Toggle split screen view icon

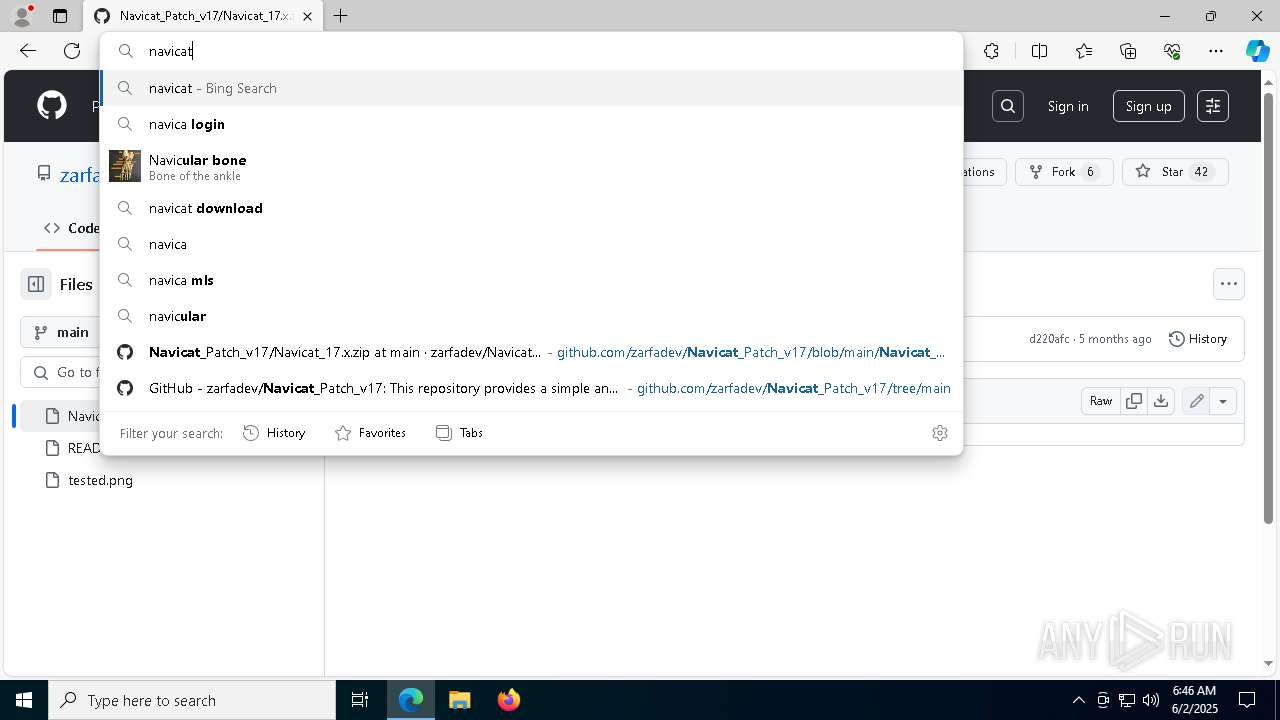(x=1039, y=51)
